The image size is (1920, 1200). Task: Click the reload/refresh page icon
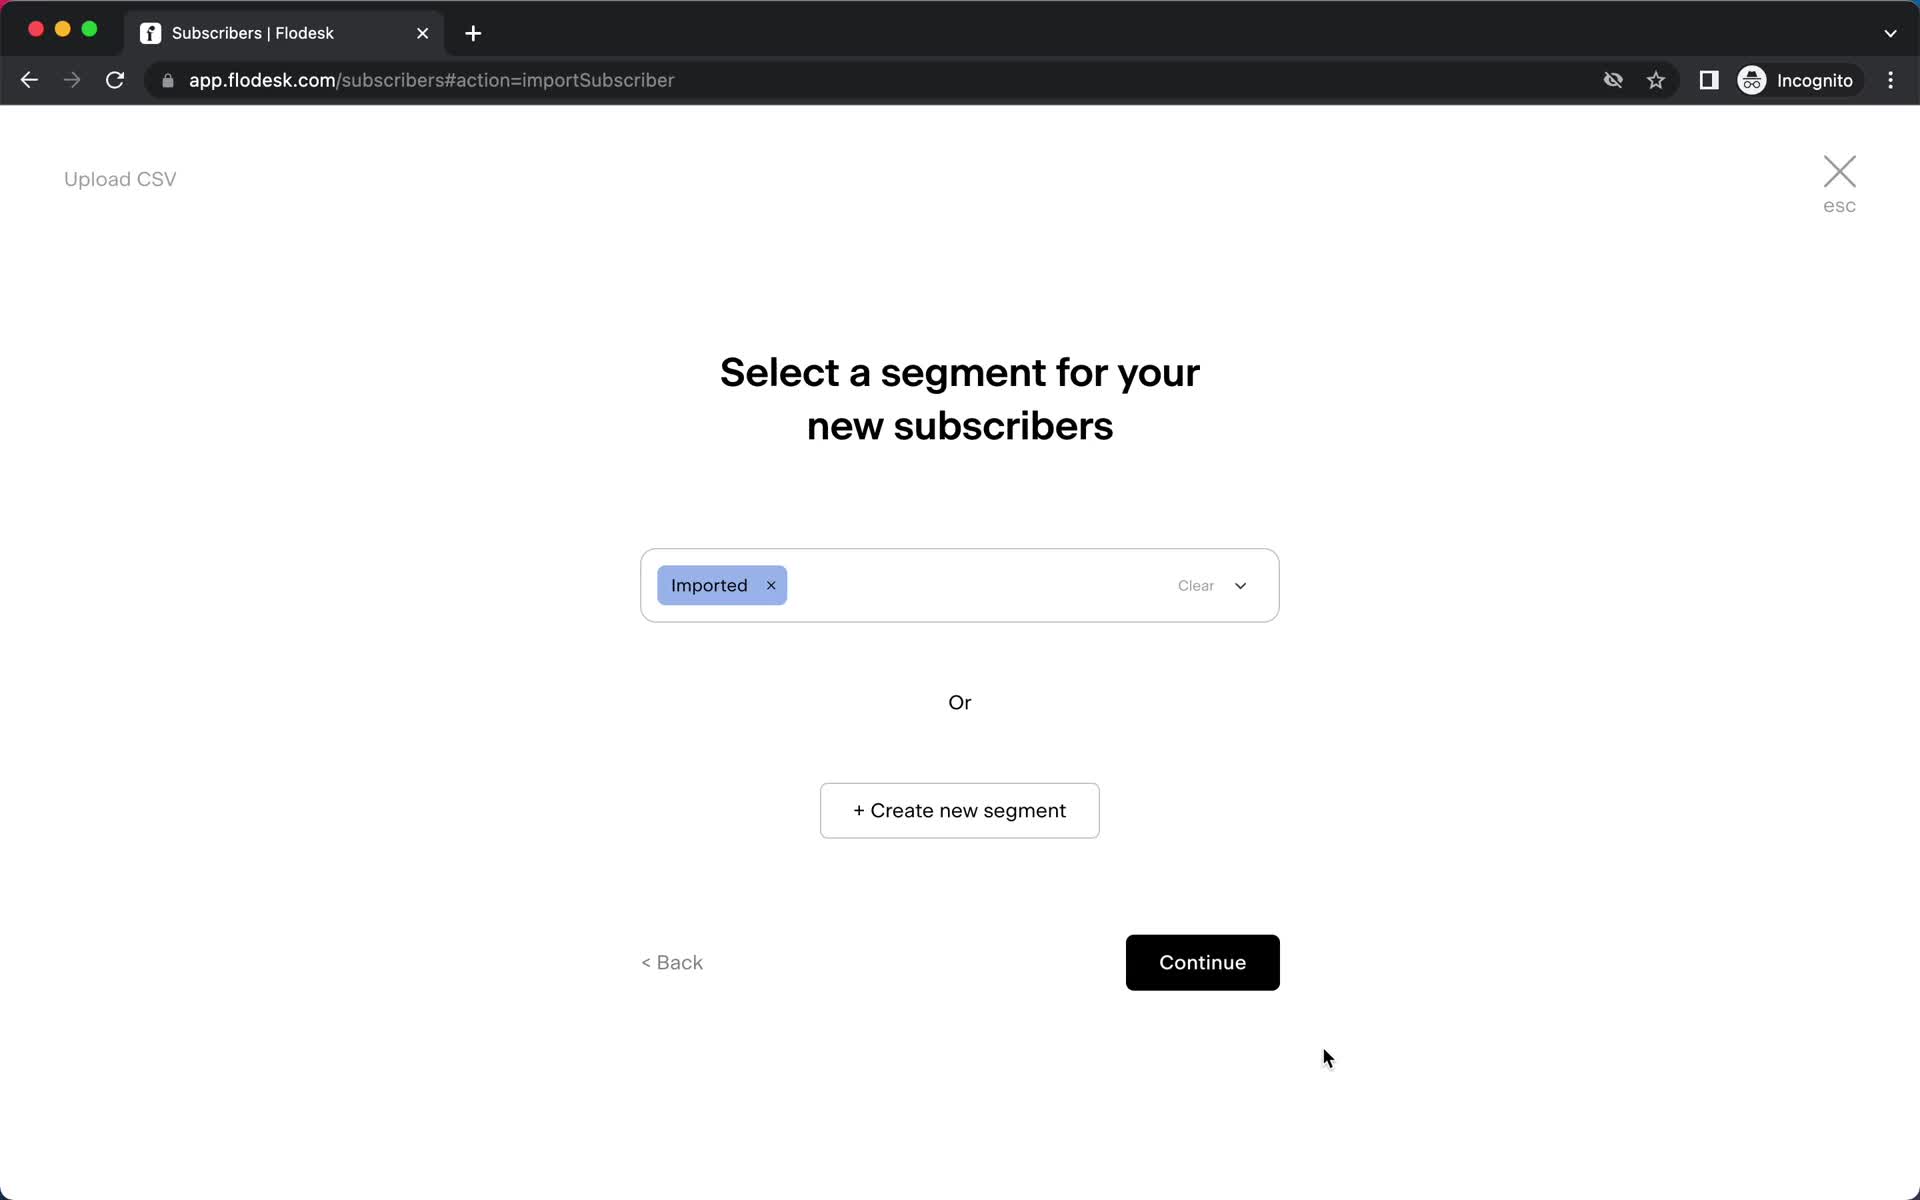click(117, 79)
